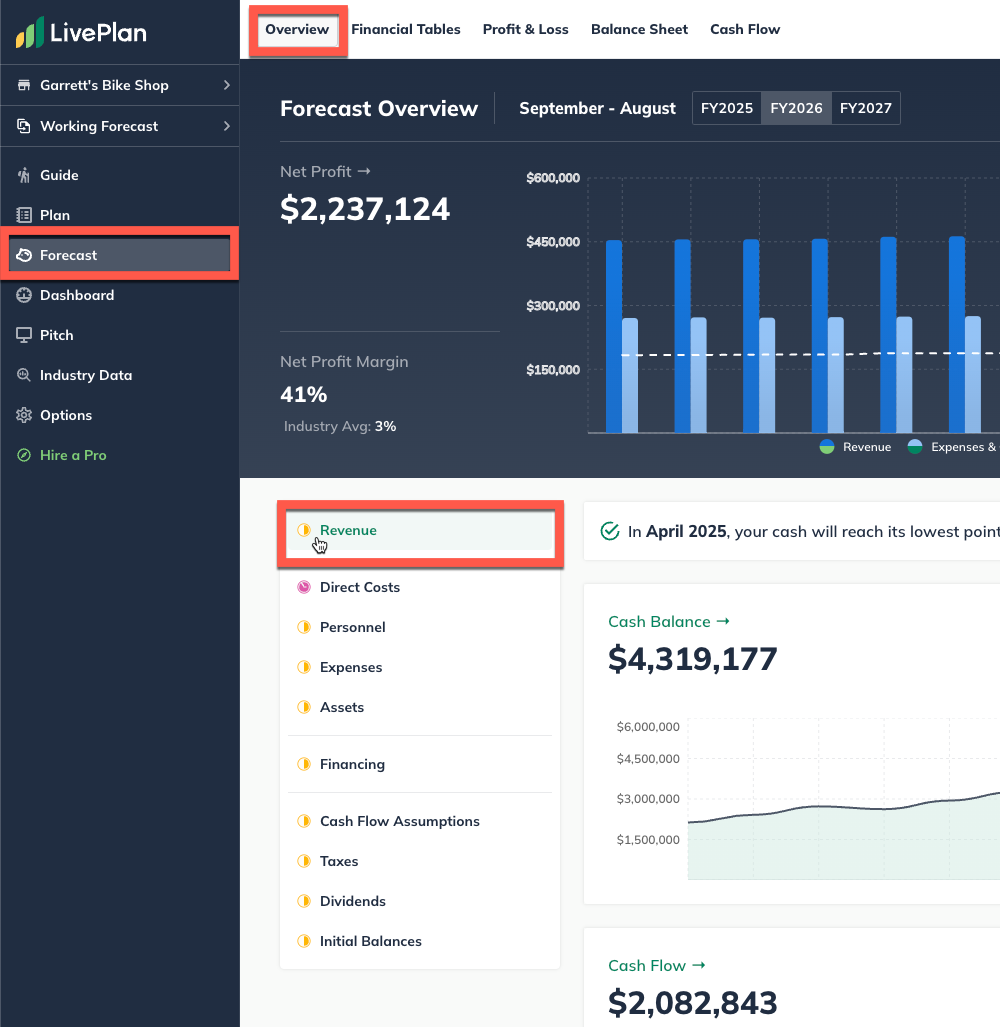Click the gauge icon beside Dashboard
The image size is (1000, 1027).
click(x=24, y=295)
